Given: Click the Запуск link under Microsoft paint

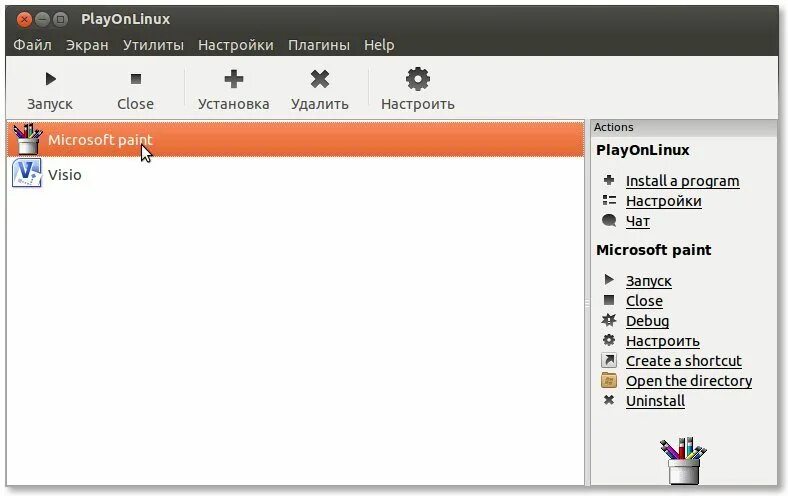Looking at the screenshot, I should click(648, 281).
